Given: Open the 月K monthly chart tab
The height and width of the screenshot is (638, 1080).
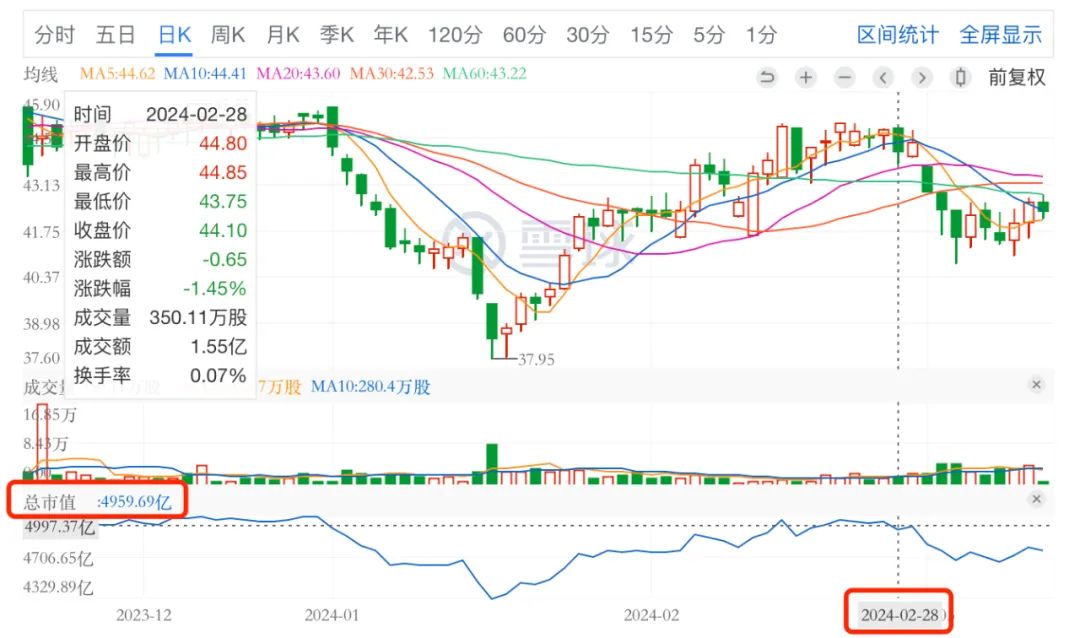Looking at the screenshot, I should click(283, 35).
